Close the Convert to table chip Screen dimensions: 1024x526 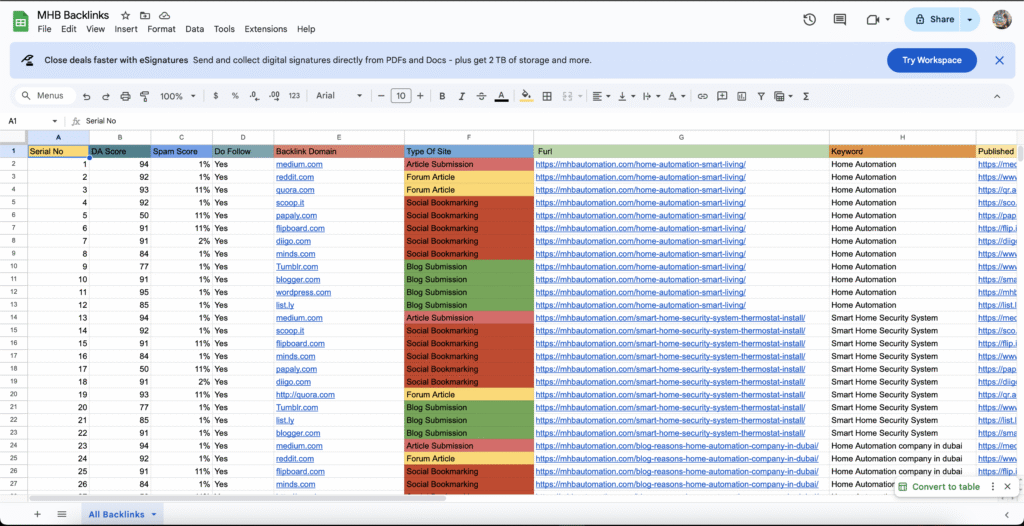[1008, 487]
